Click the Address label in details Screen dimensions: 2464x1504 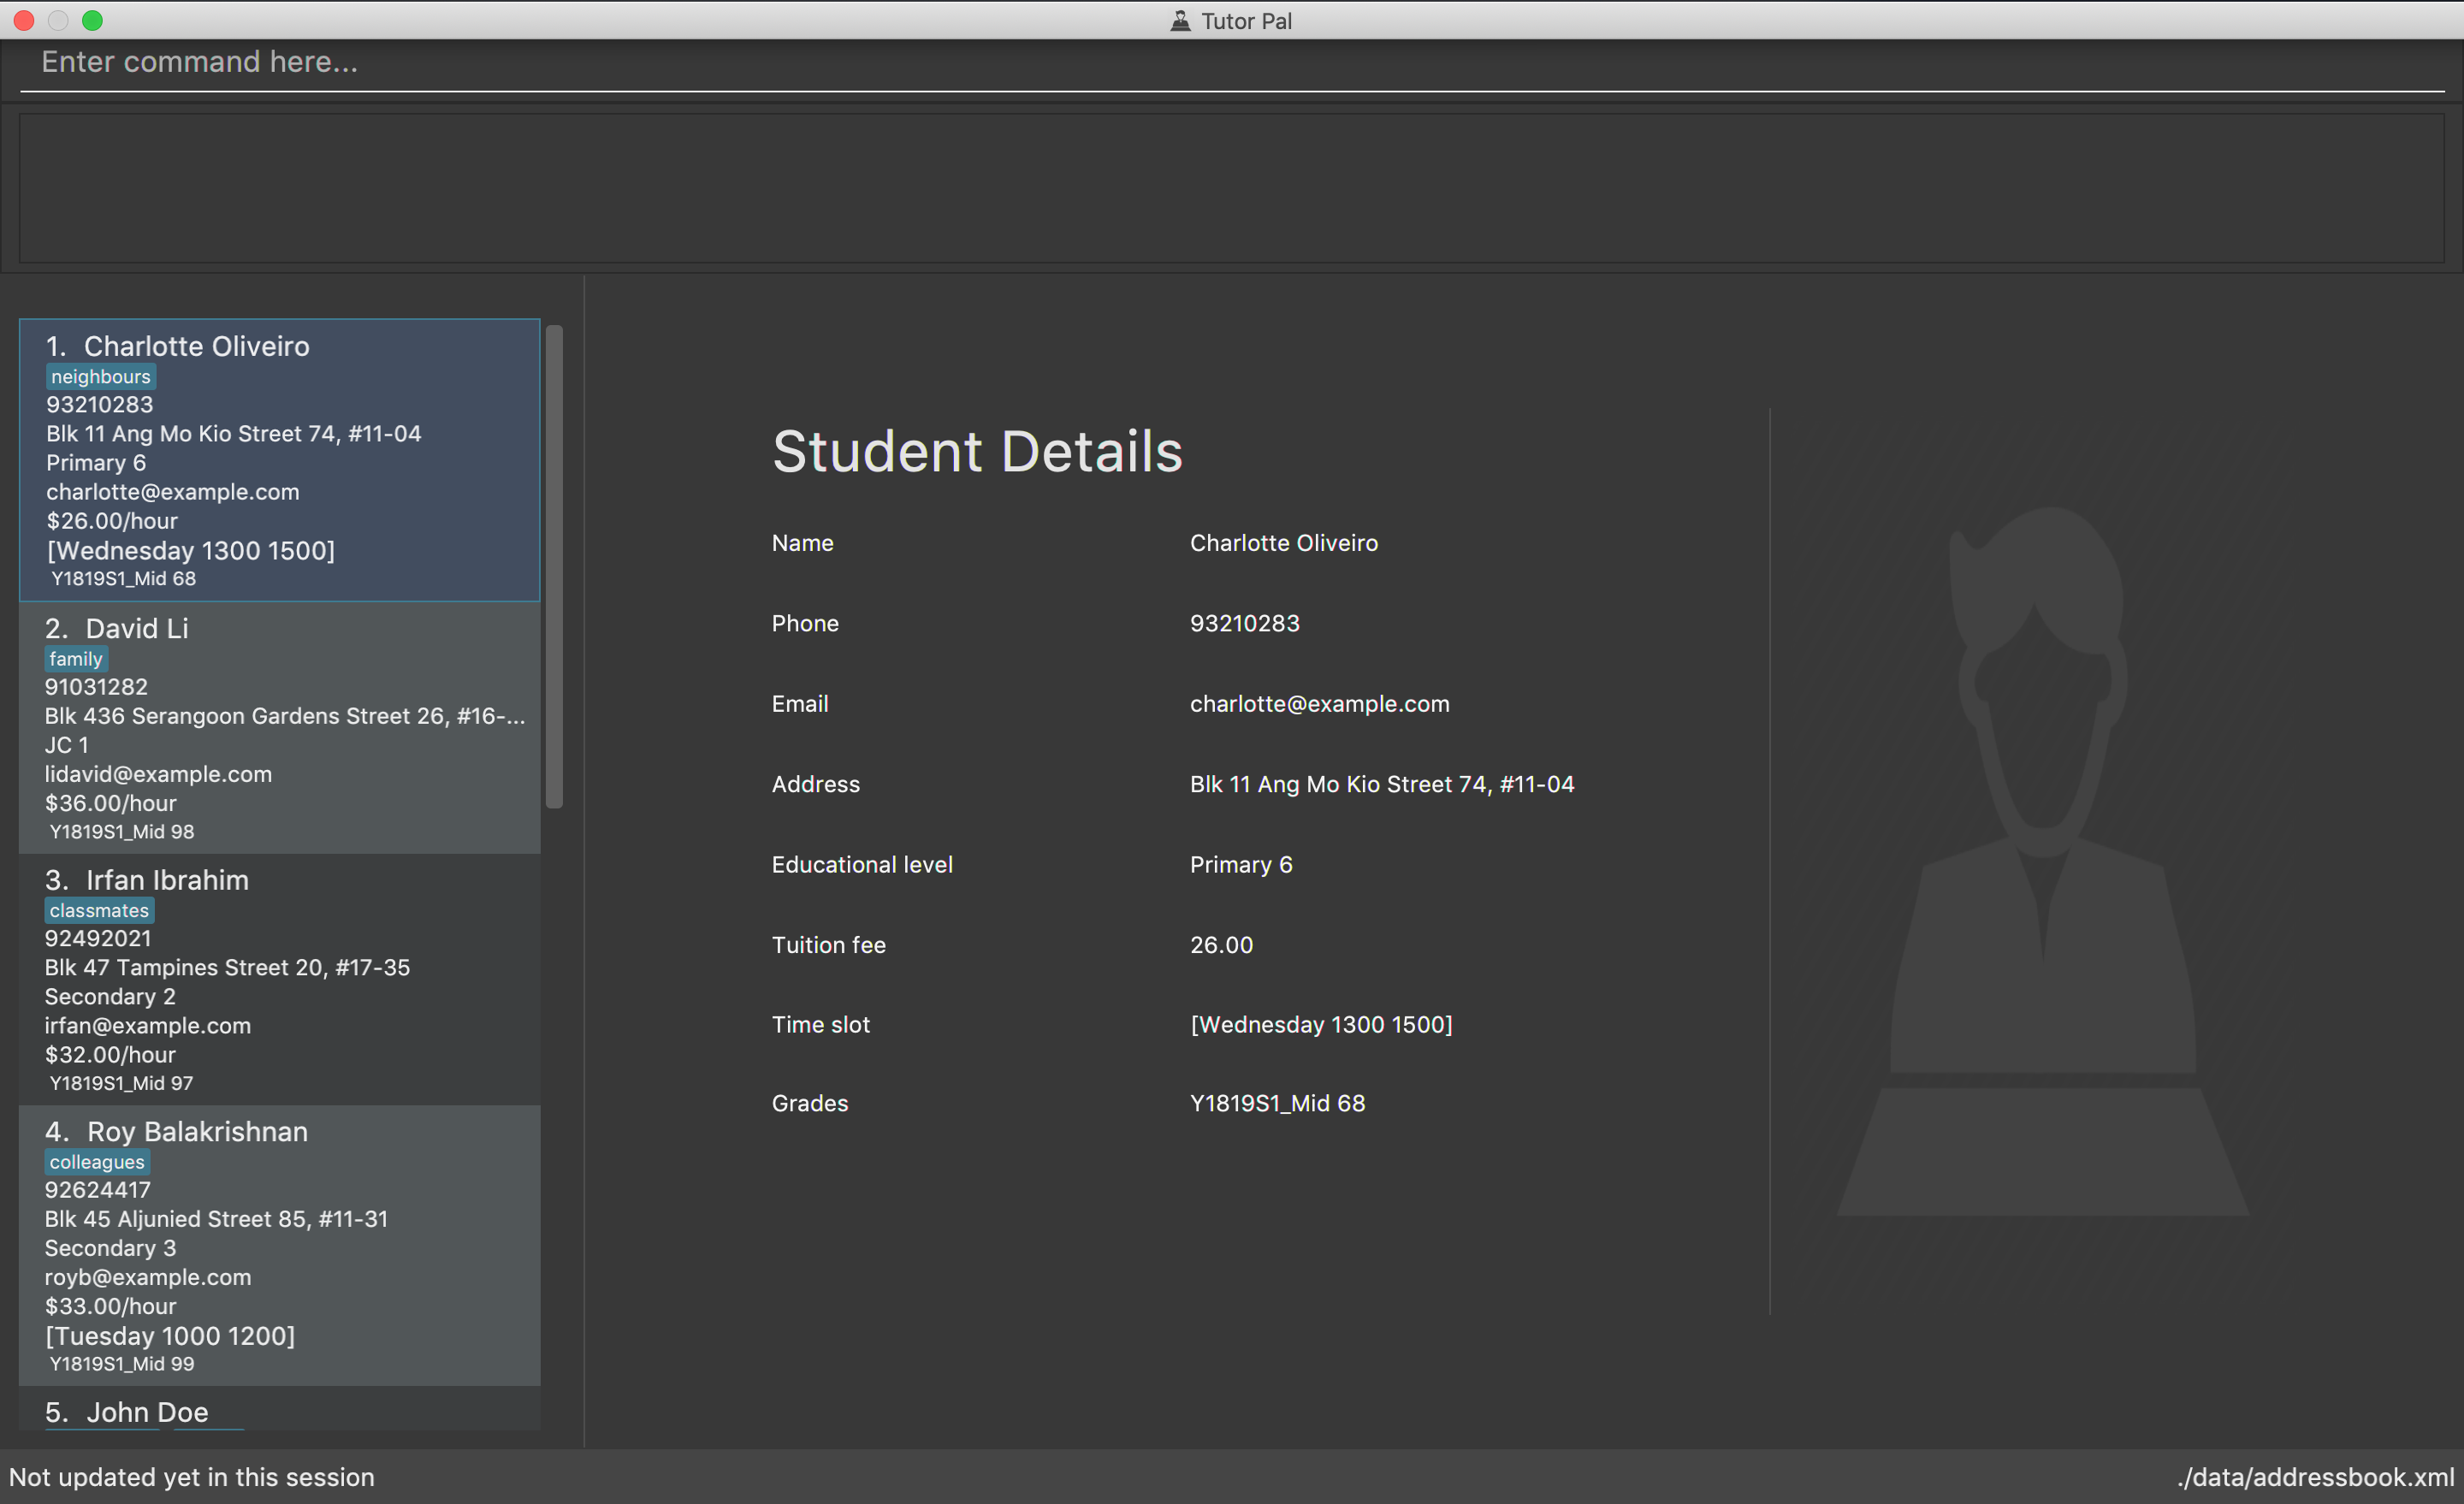click(x=816, y=784)
